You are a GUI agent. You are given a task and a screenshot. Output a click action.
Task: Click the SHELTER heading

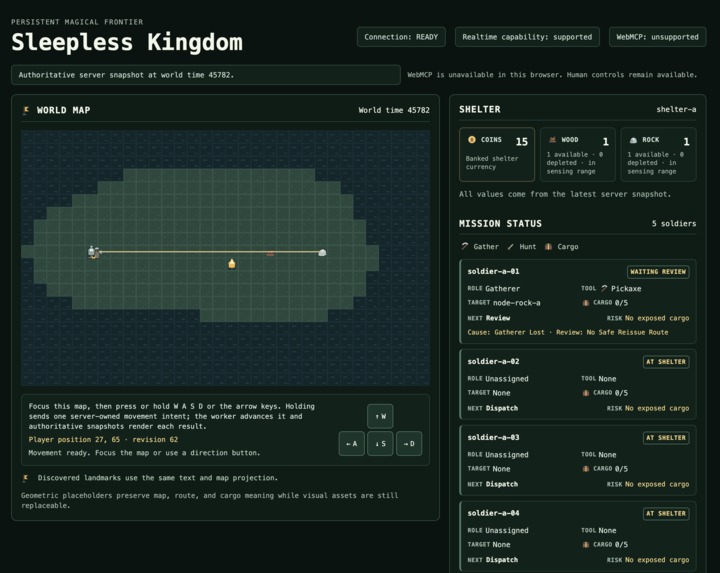tap(480, 109)
